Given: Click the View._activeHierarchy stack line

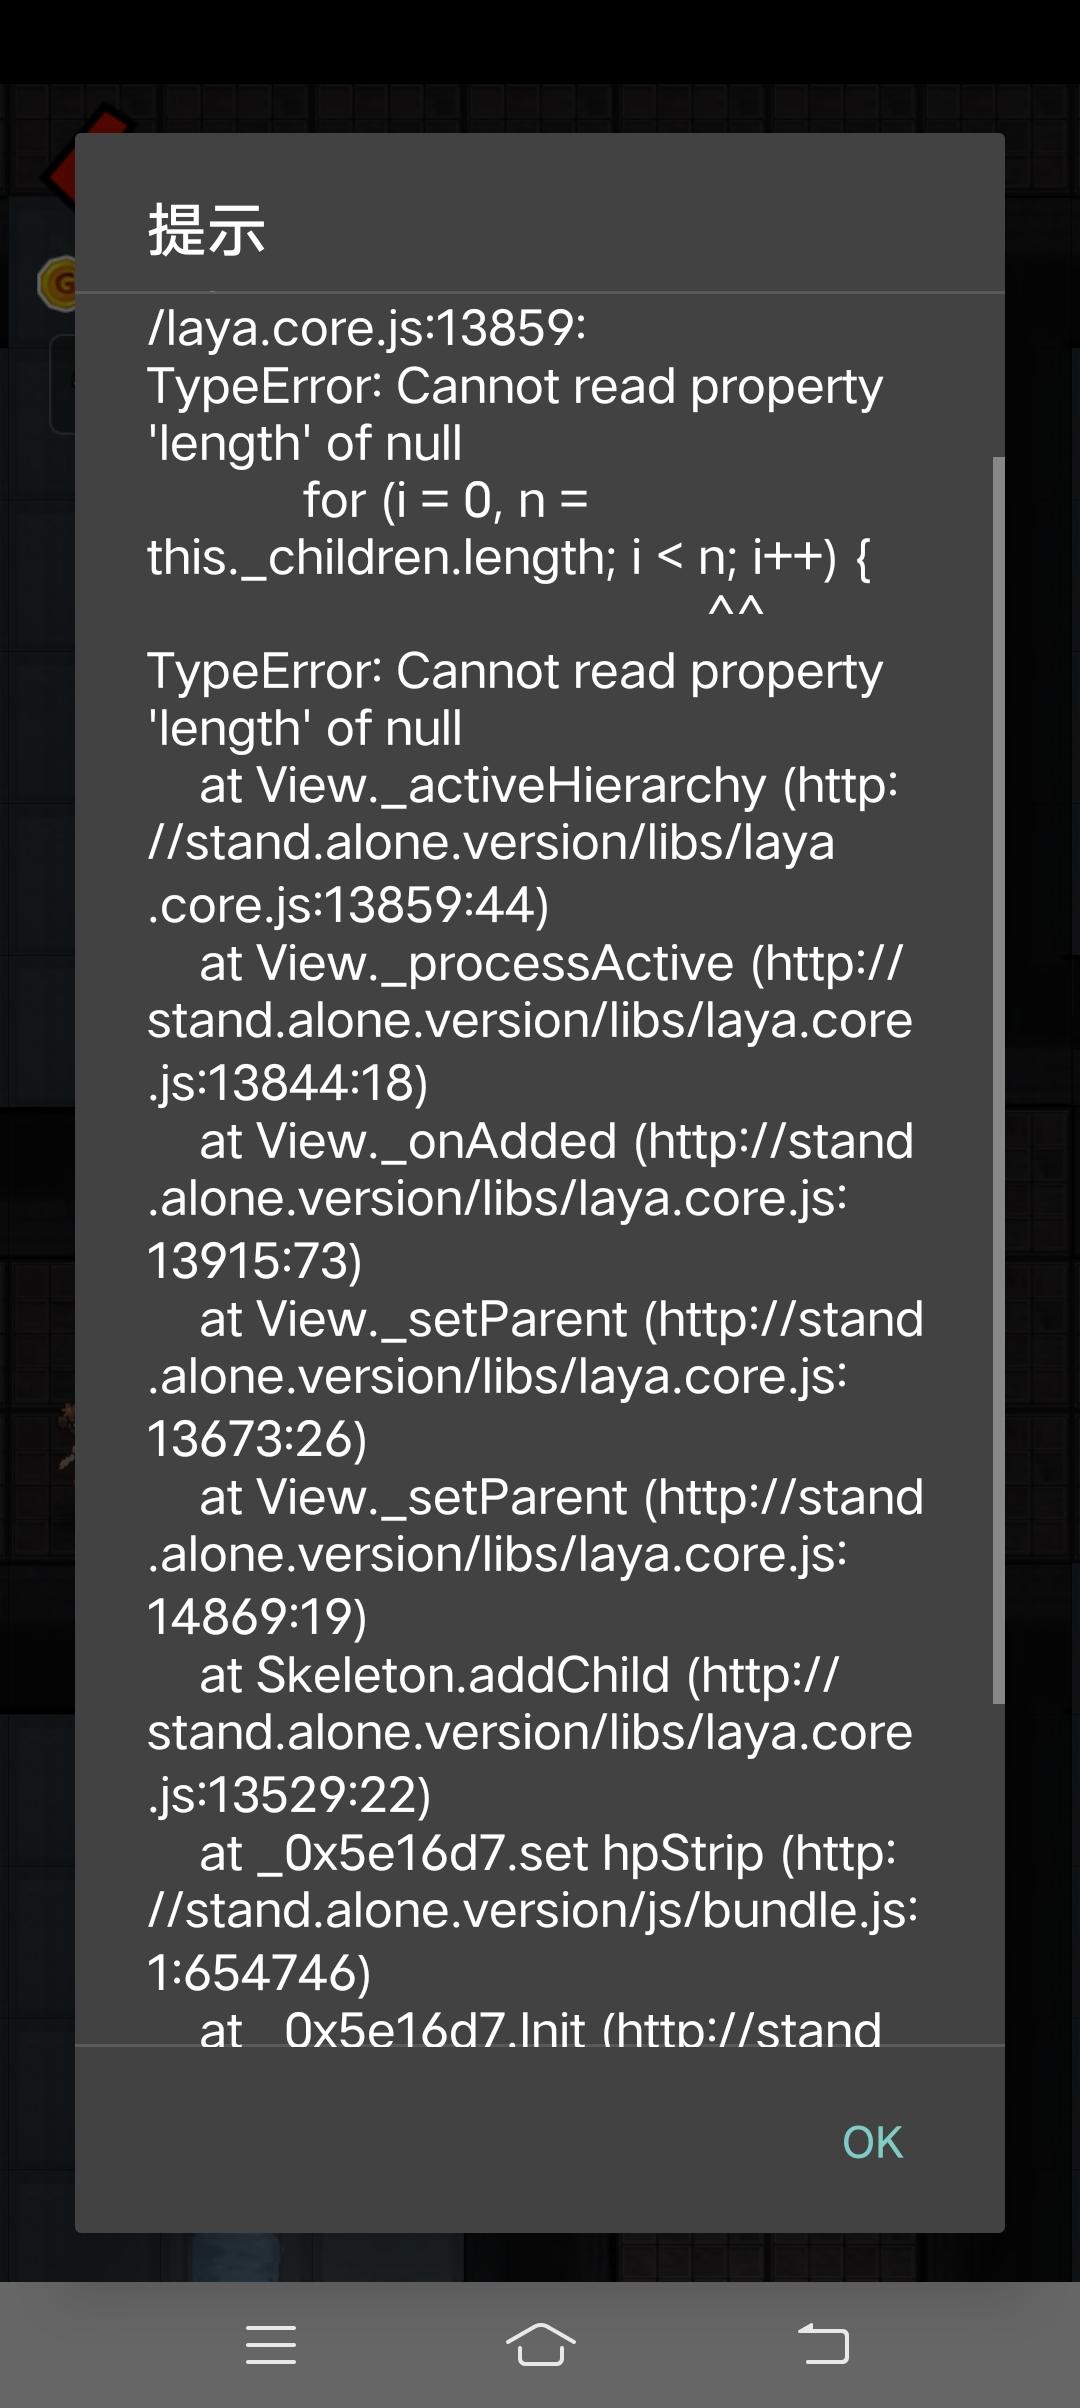Looking at the screenshot, I should [520, 844].
